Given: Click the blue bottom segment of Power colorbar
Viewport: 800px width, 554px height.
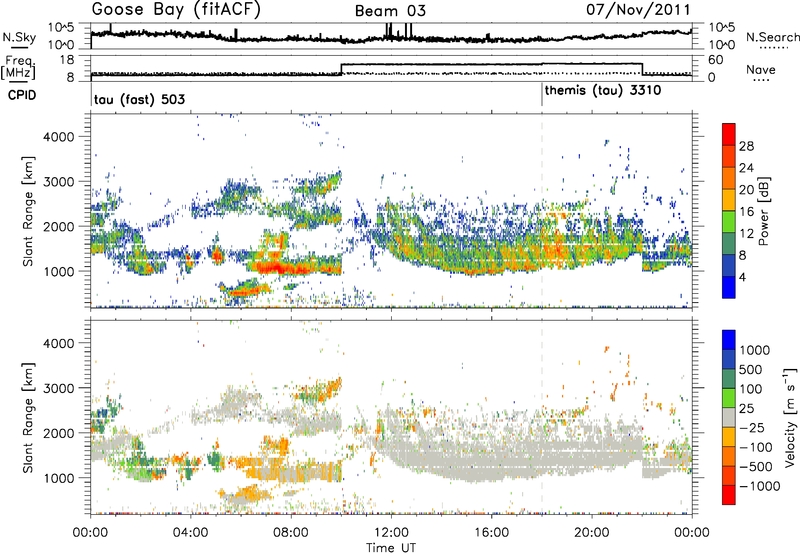Looking at the screenshot, I should pyautogui.click(x=729, y=287).
